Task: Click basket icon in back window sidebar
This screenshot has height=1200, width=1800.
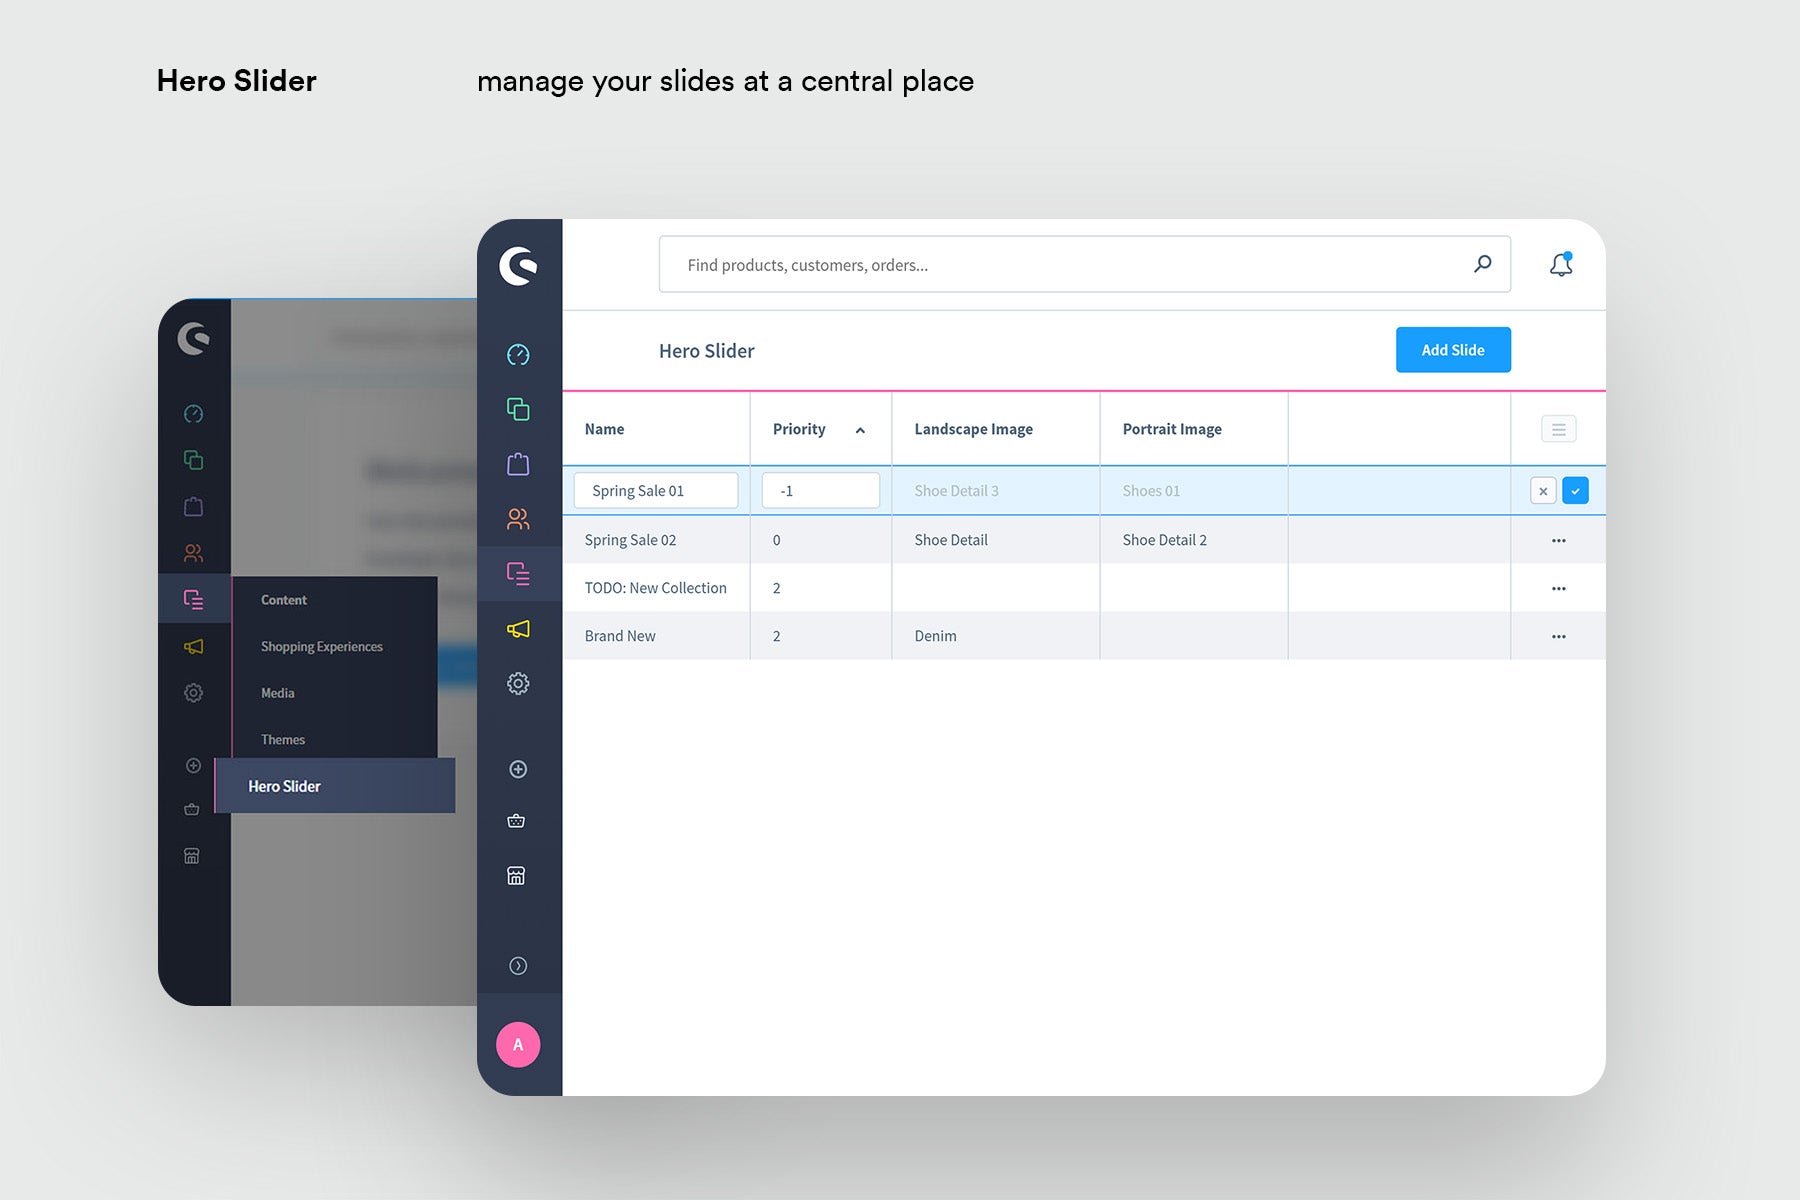Action: pos(192,809)
